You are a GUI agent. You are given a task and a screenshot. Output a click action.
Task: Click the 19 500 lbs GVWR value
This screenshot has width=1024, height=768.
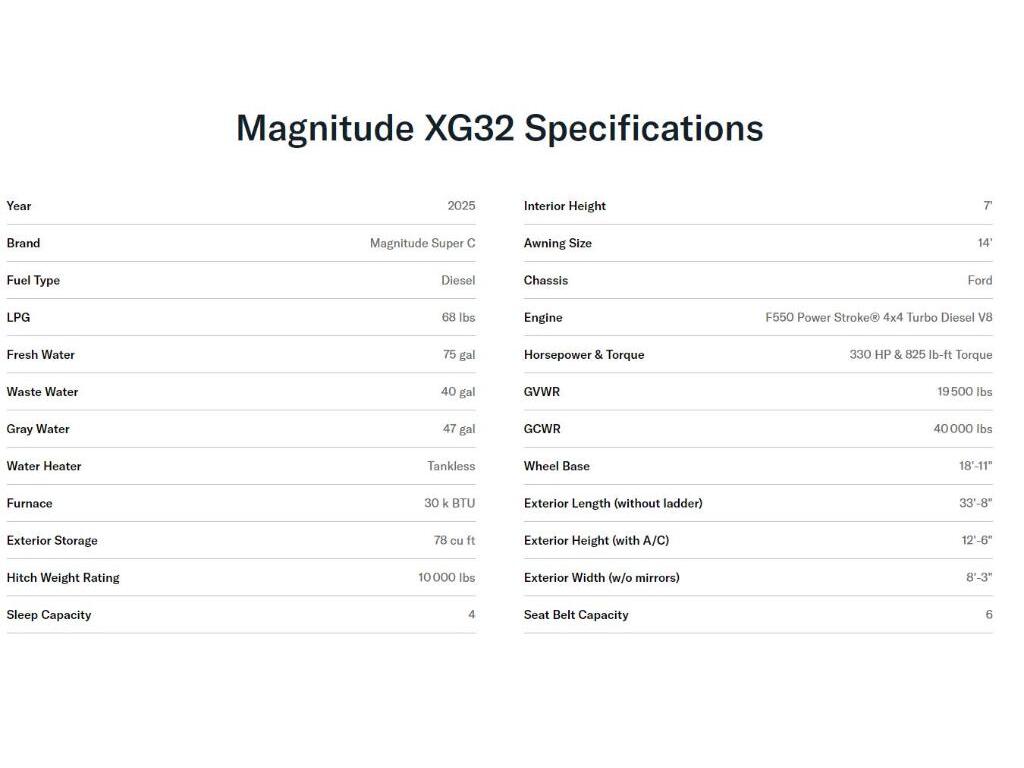[964, 392]
